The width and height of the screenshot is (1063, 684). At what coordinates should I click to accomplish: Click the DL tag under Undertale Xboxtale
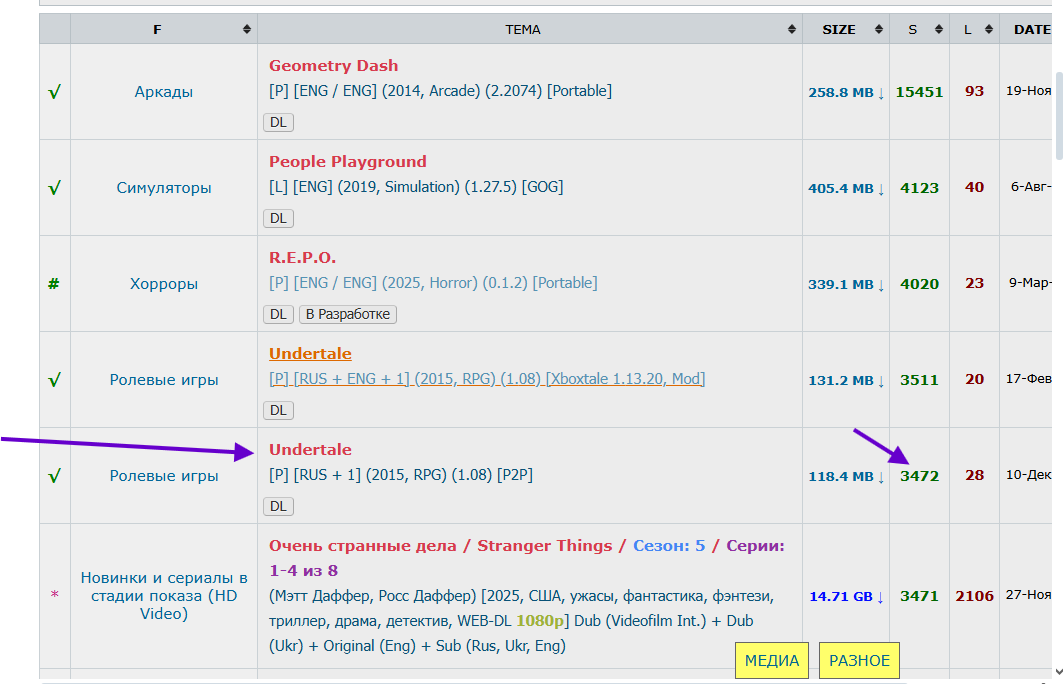tap(278, 410)
